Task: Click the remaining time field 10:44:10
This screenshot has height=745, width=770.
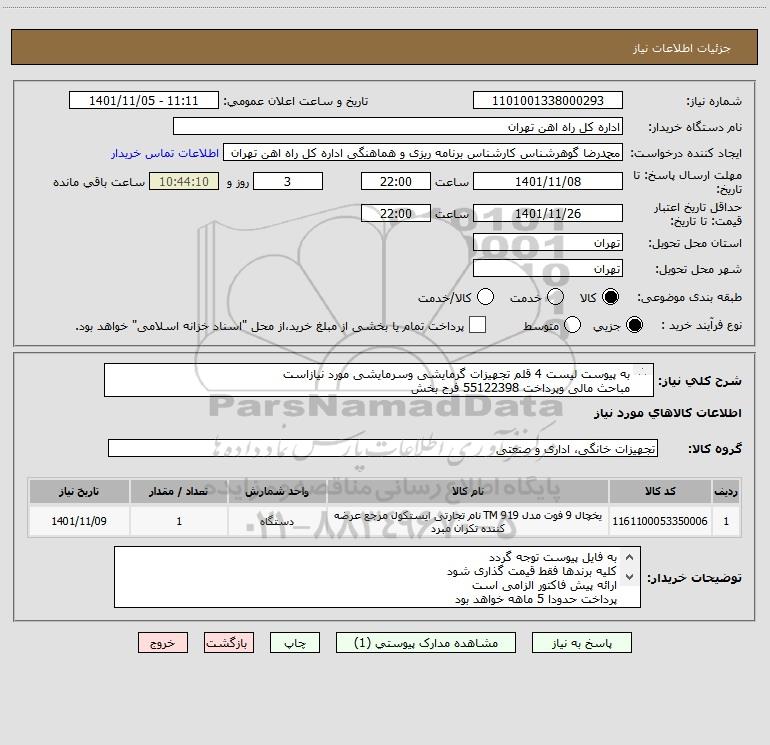Action: [x=184, y=182]
